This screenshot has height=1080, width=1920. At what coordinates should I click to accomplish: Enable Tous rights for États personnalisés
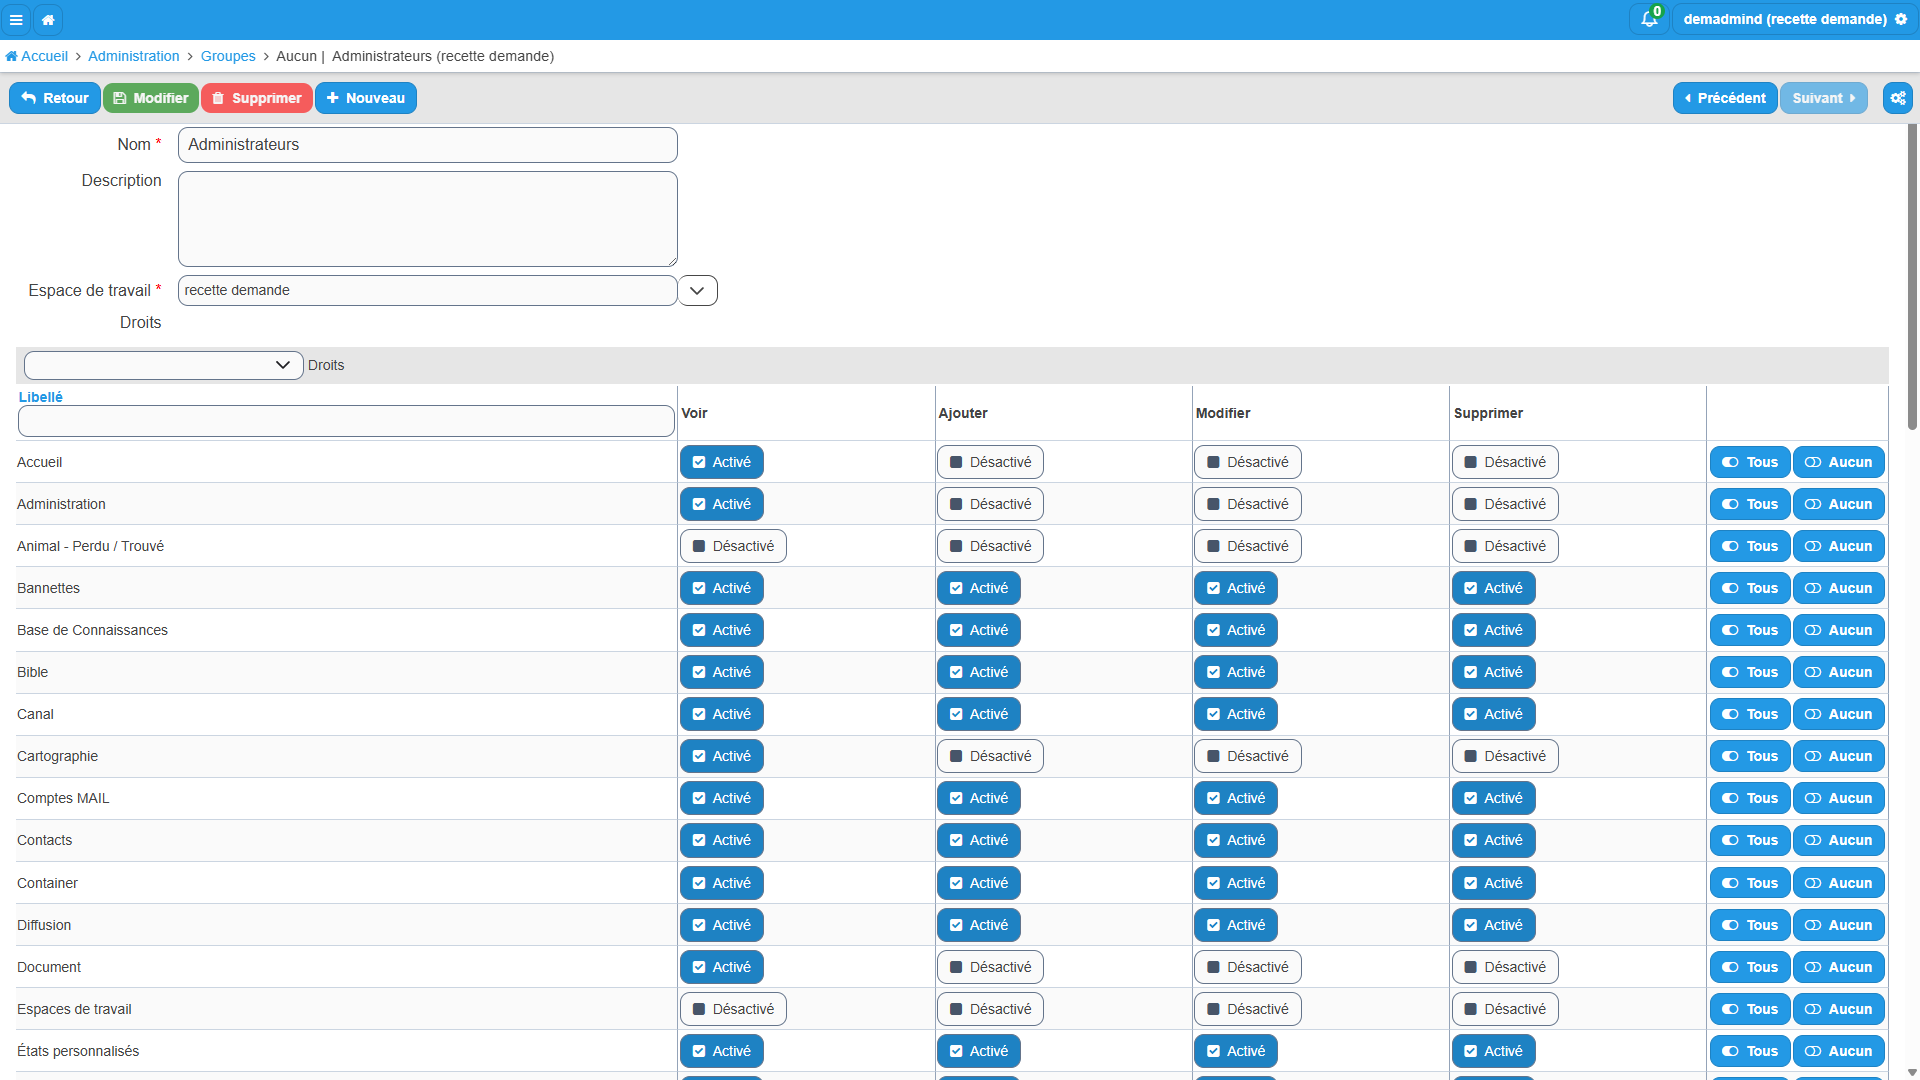(x=1750, y=1051)
